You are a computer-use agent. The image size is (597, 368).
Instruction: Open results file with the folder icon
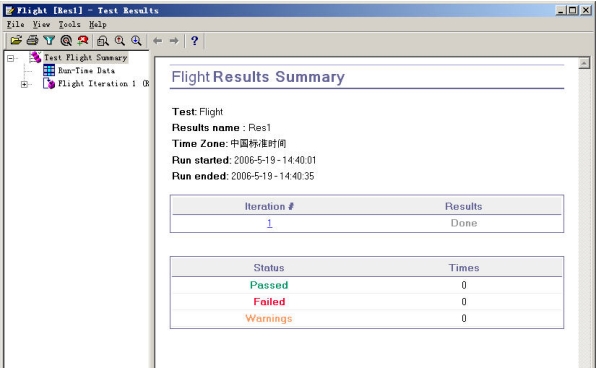point(16,40)
